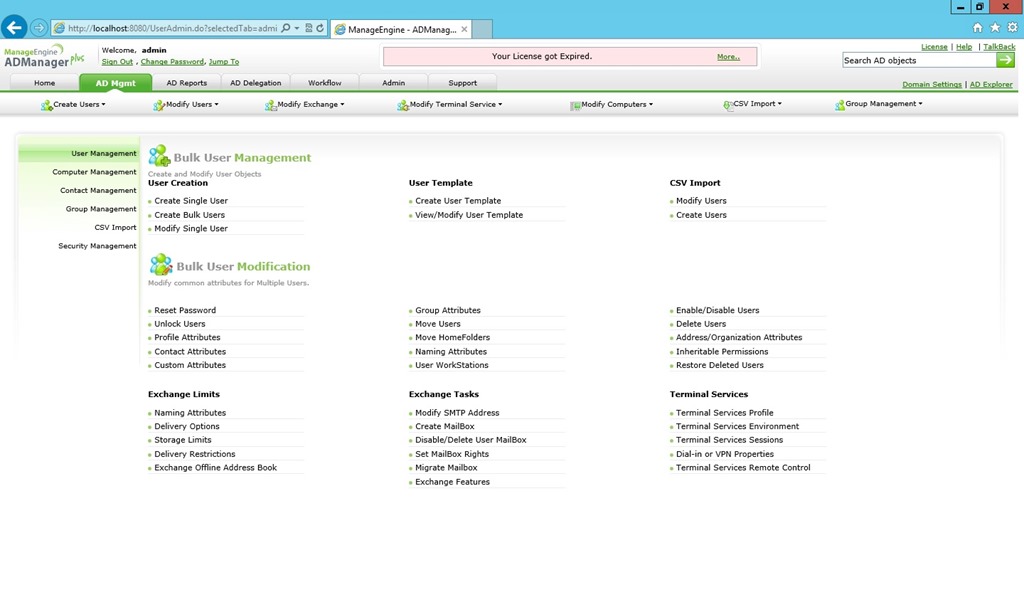Image resolution: width=1024 pixels, height=612 pixels.
Task: Click the More.. link in license banner
Action: 728,57
